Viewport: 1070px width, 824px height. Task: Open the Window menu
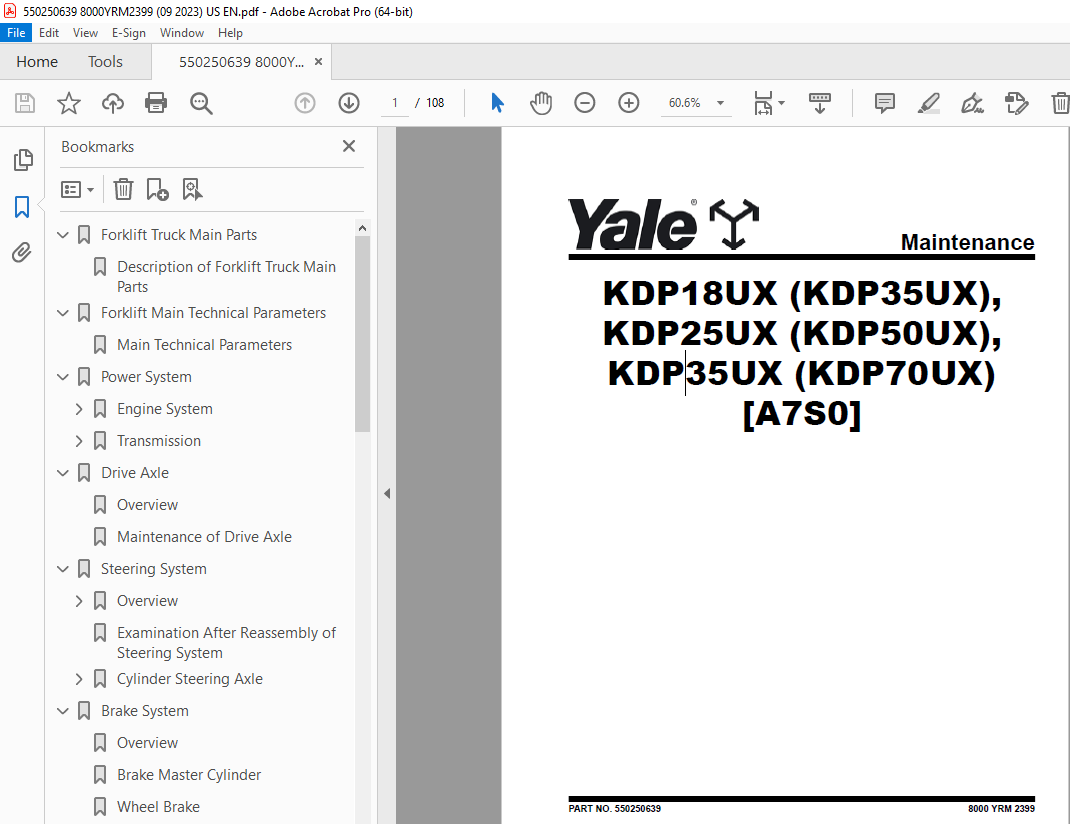tap(182, 33)
